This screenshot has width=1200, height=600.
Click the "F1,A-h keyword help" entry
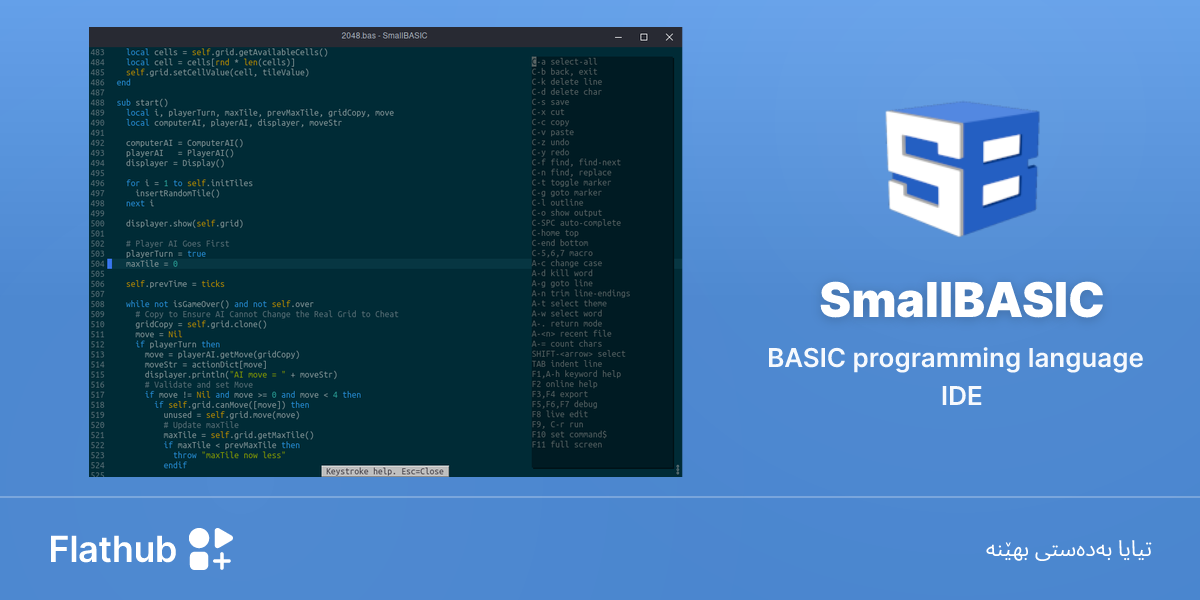pyautogui.click(x=576, y=374)
